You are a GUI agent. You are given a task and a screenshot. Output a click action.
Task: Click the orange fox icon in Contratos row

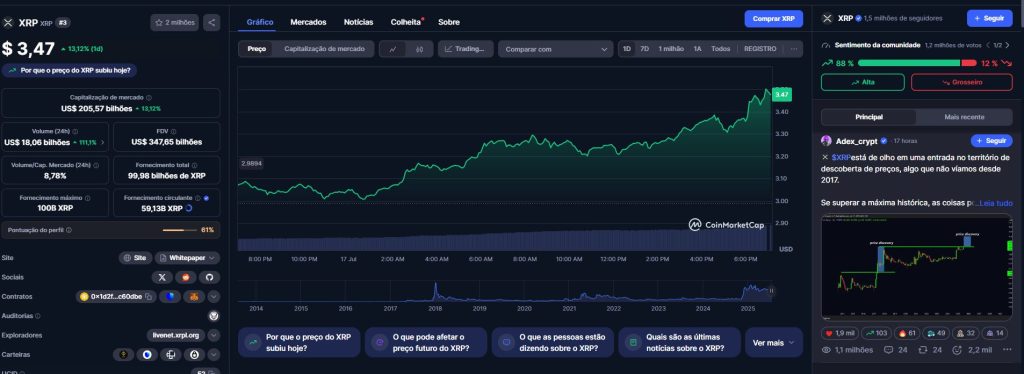click(x=193, y=296)
